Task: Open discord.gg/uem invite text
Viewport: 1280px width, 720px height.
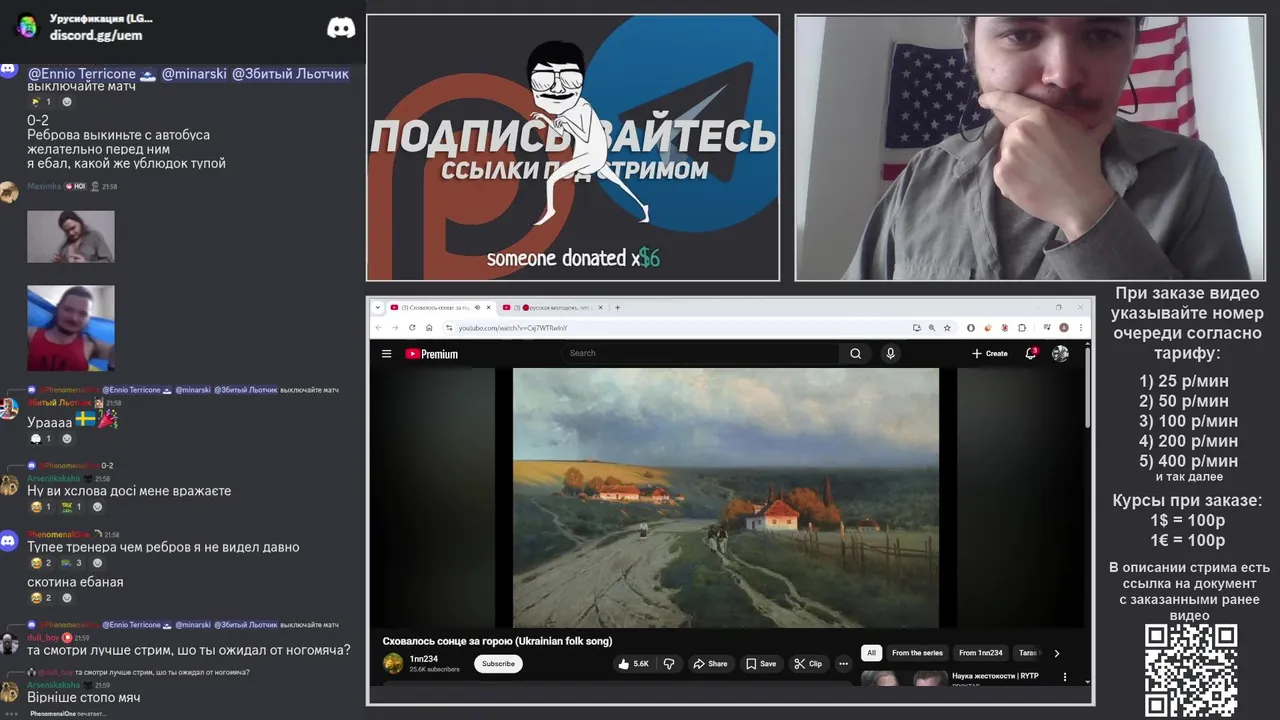Action: [96, 35]
